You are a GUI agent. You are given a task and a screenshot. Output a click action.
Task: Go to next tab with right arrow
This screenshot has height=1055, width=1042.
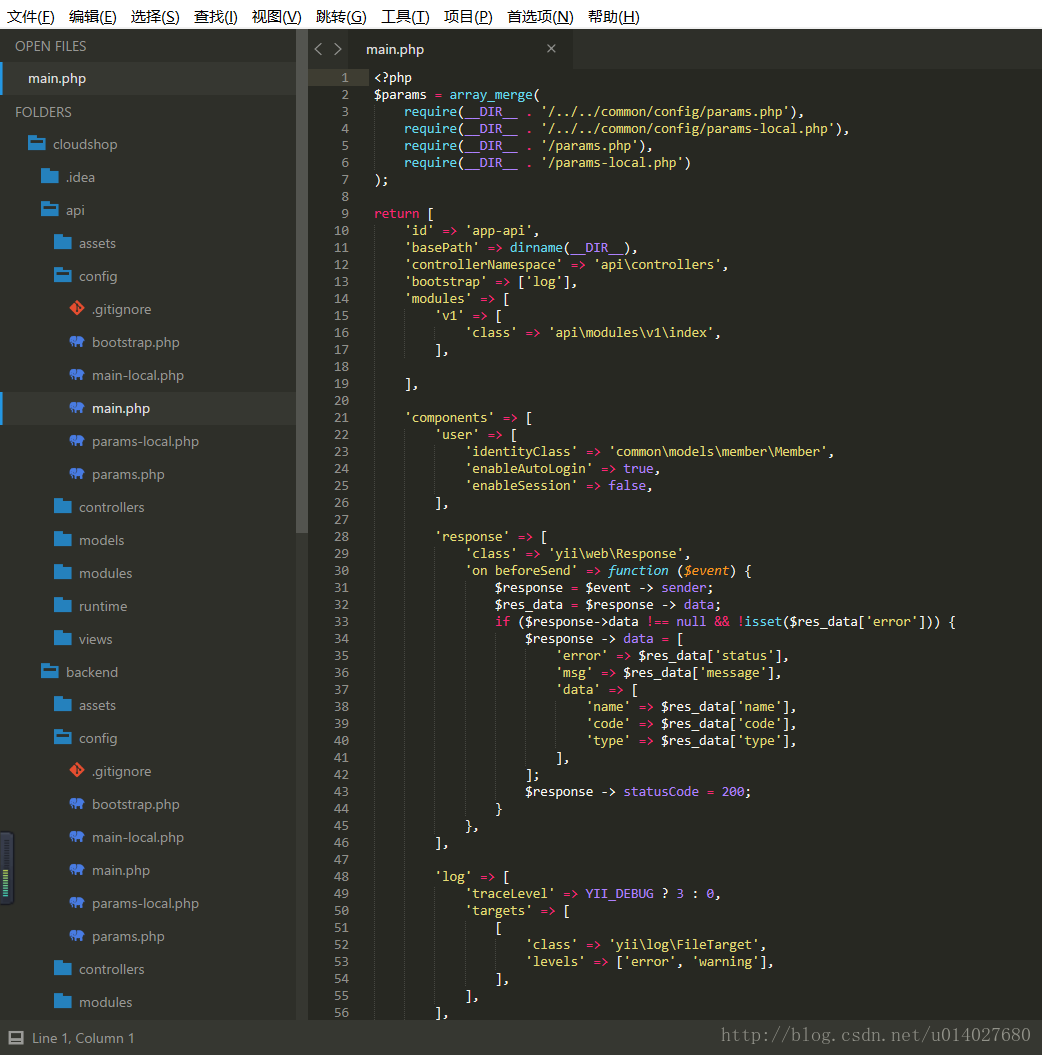tap(338, 49)
